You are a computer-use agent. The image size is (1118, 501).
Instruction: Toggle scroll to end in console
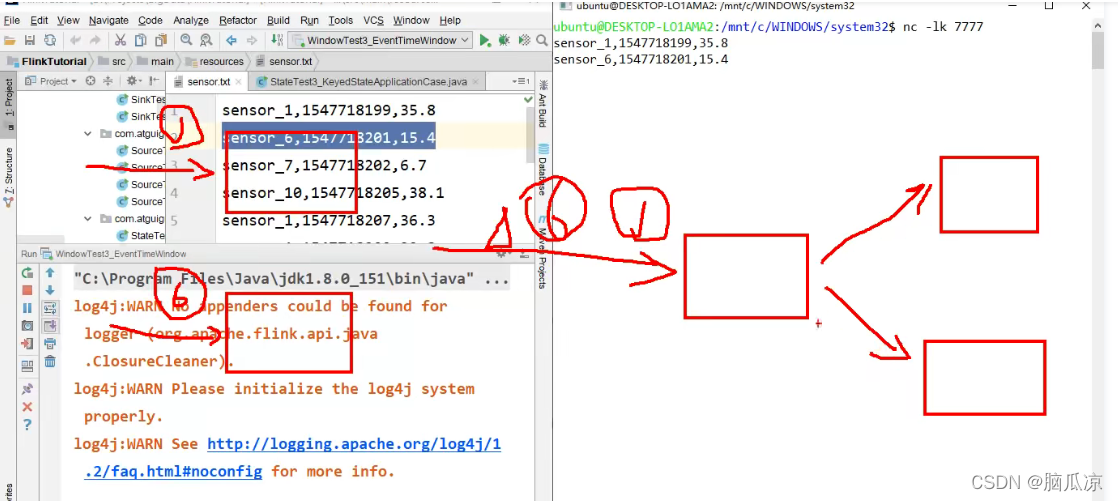click(50, 326)
